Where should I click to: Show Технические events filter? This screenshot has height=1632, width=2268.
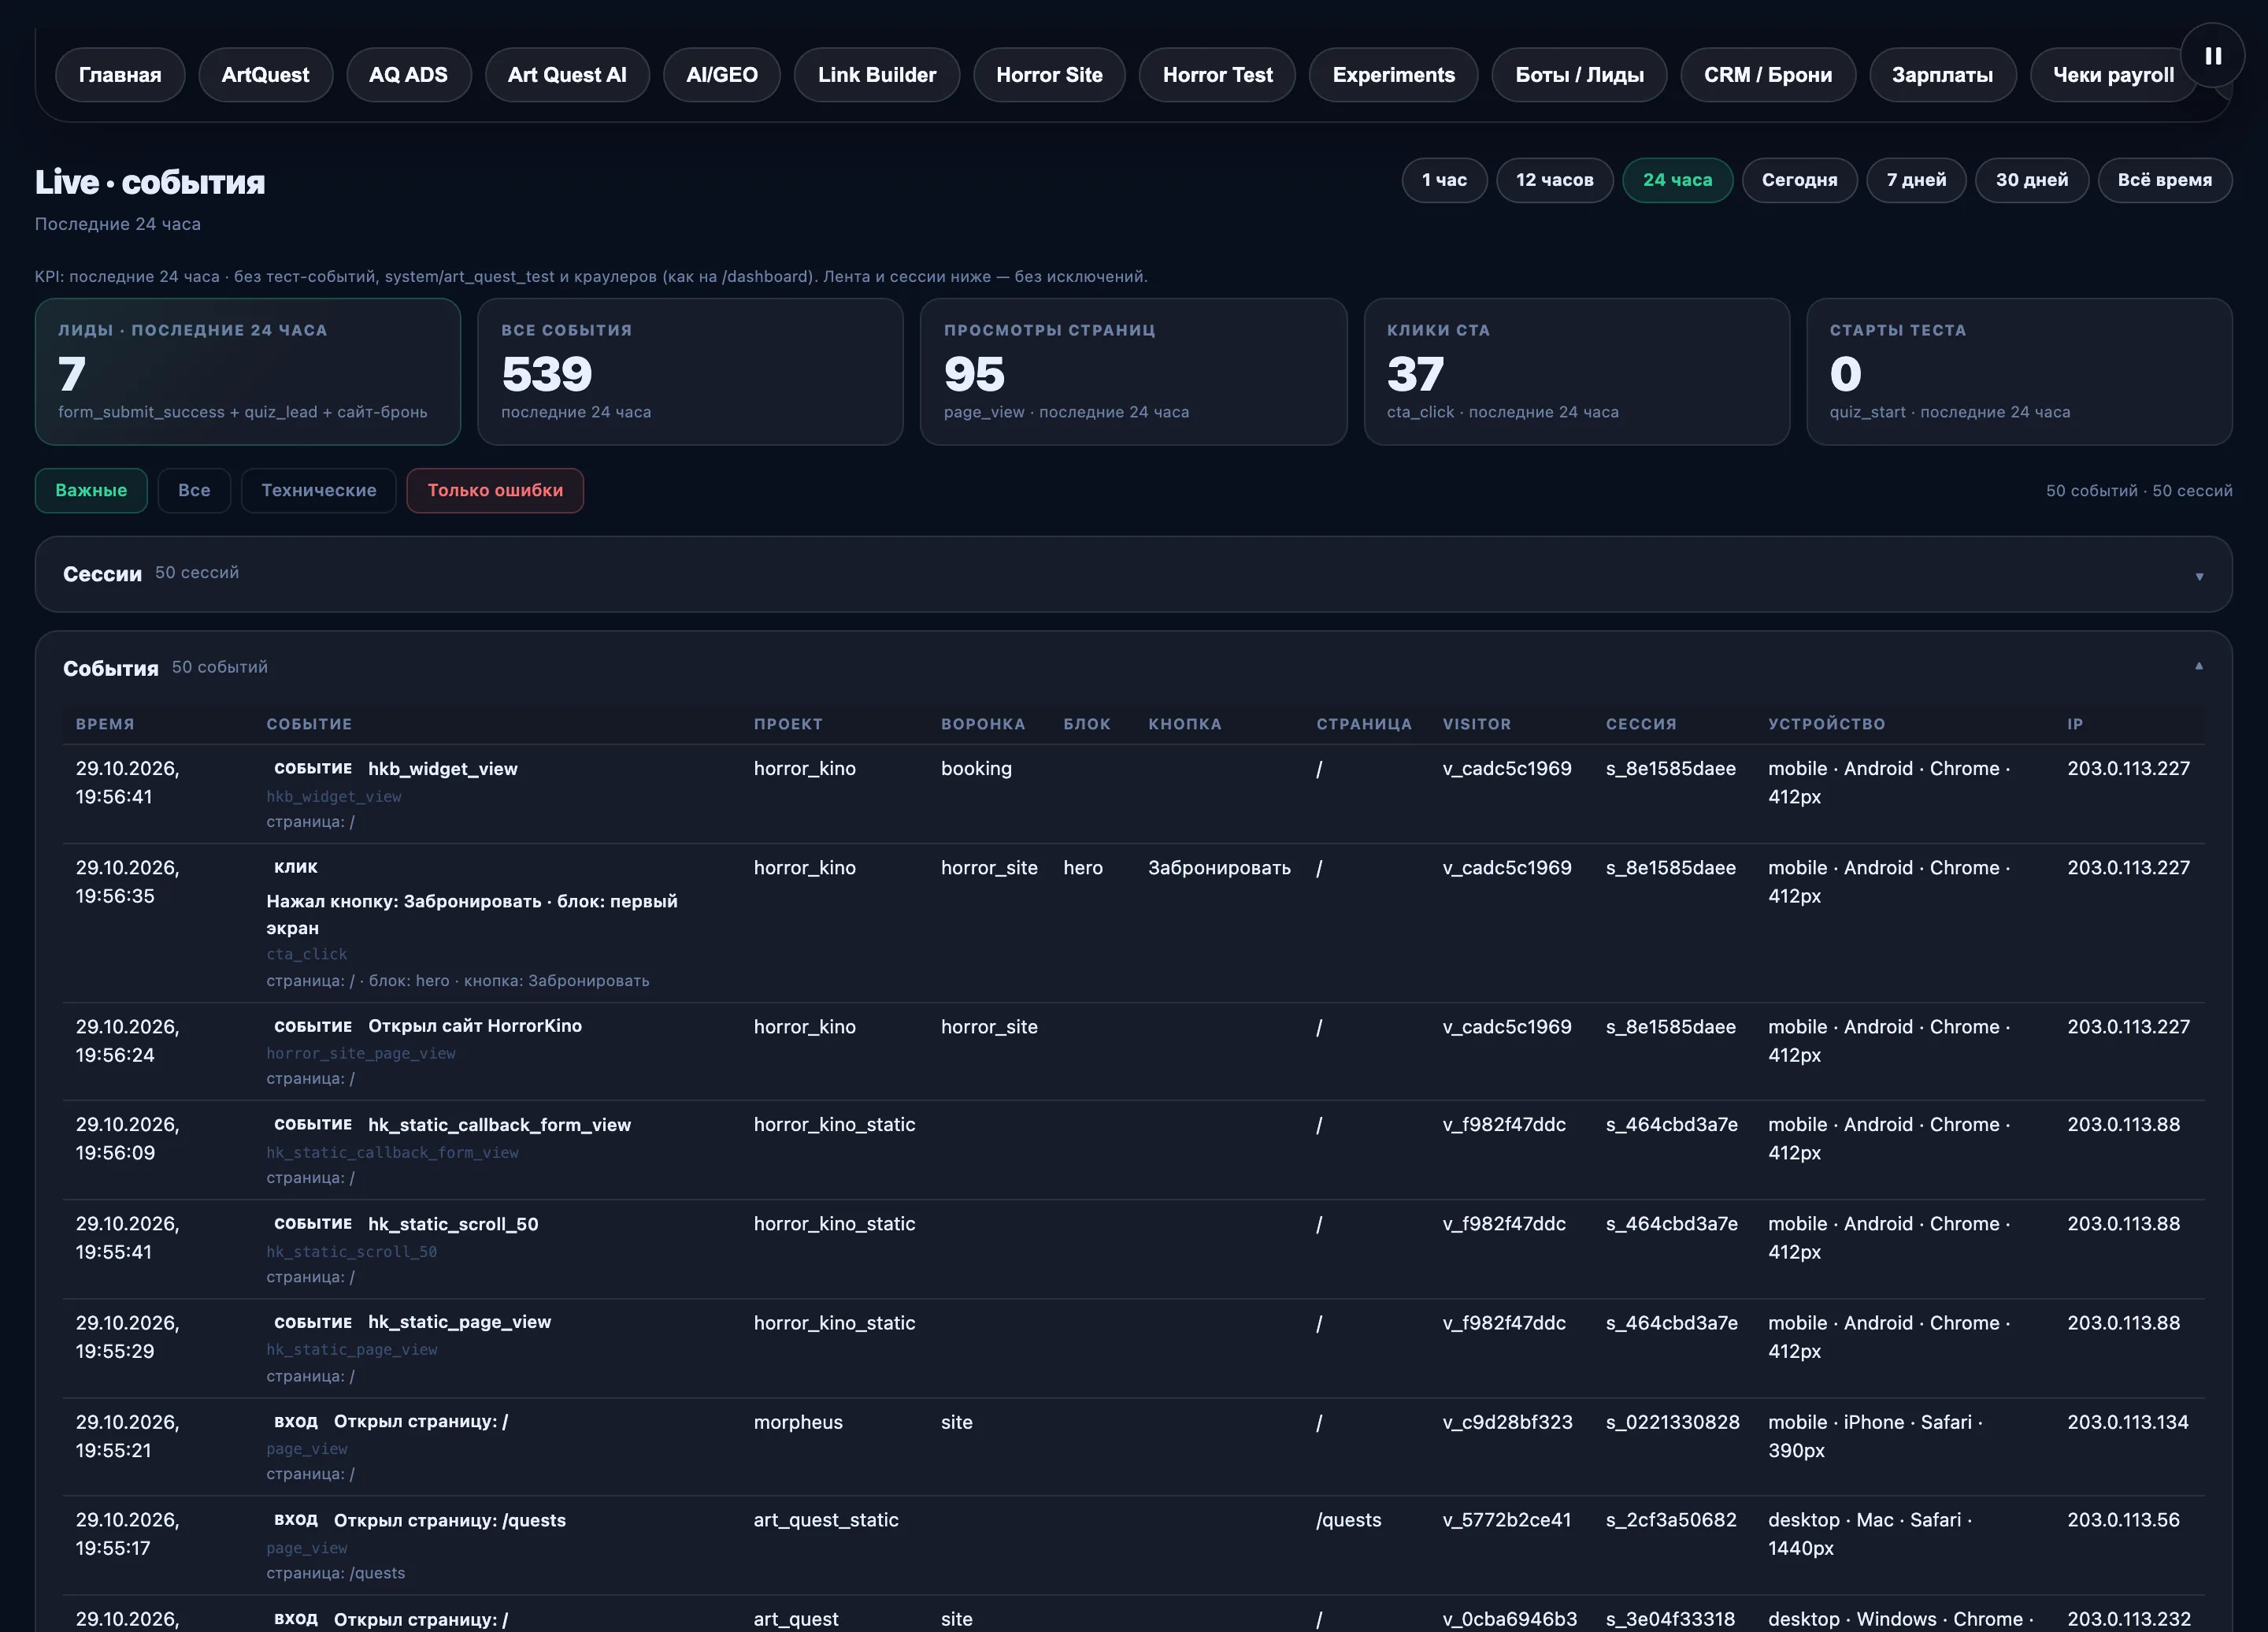click(319, 490)
